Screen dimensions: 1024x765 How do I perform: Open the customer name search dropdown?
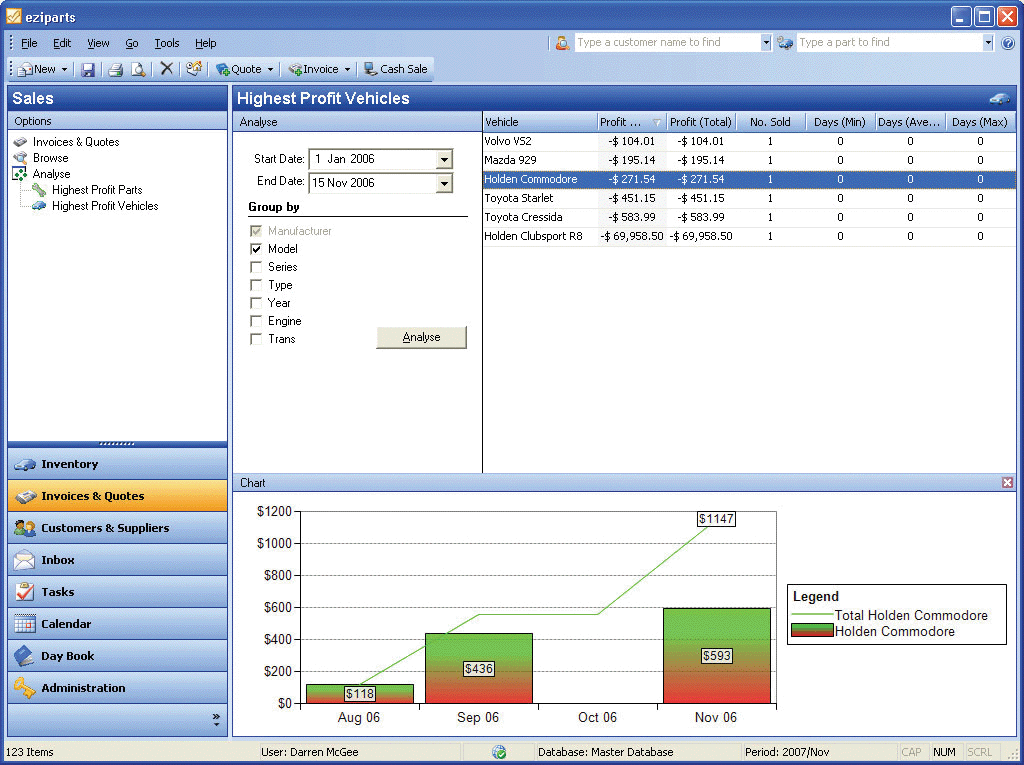[766, 42]
